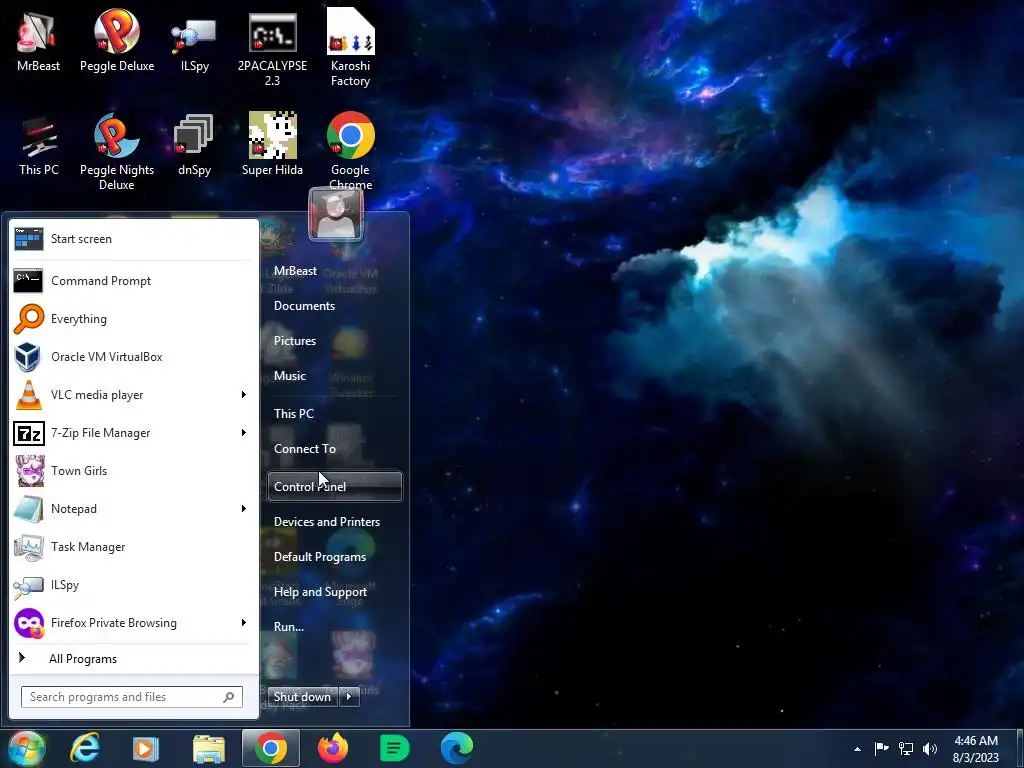Open Internet Explorer from taskbar
Screen dimensions: 1024x768
[x=86, y=748]
